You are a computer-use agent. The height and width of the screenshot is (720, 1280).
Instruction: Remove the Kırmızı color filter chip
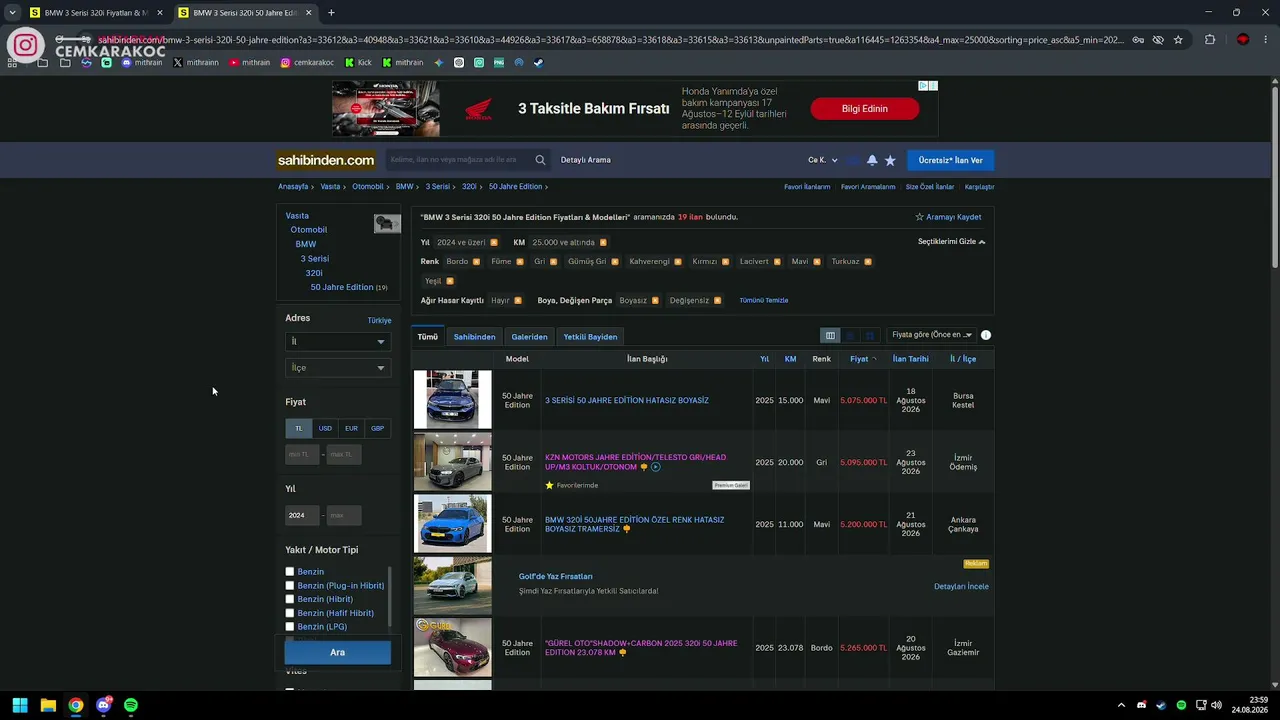tap(726, 262)
